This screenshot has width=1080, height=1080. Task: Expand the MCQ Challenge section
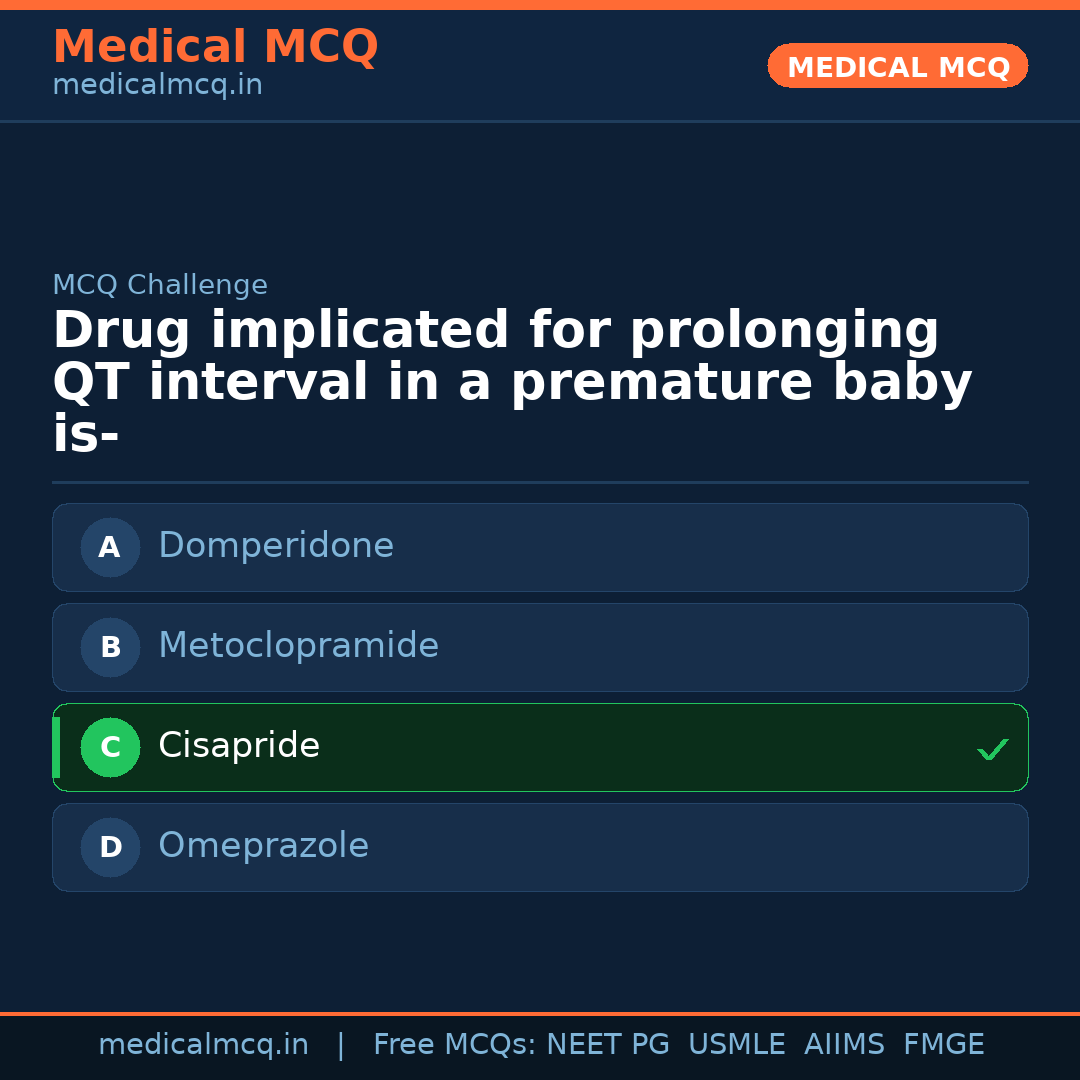(x=160, y=284)
